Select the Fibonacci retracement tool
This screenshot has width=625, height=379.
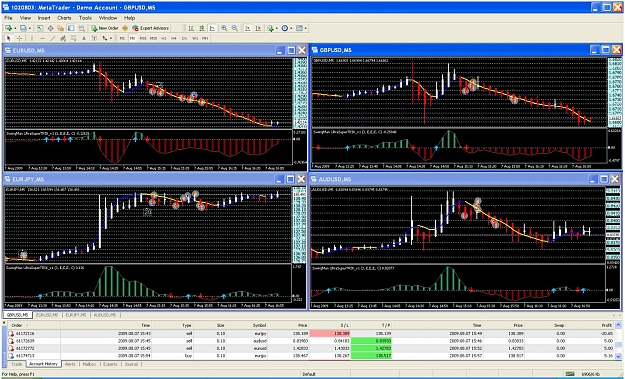click(x=73, y=38)
